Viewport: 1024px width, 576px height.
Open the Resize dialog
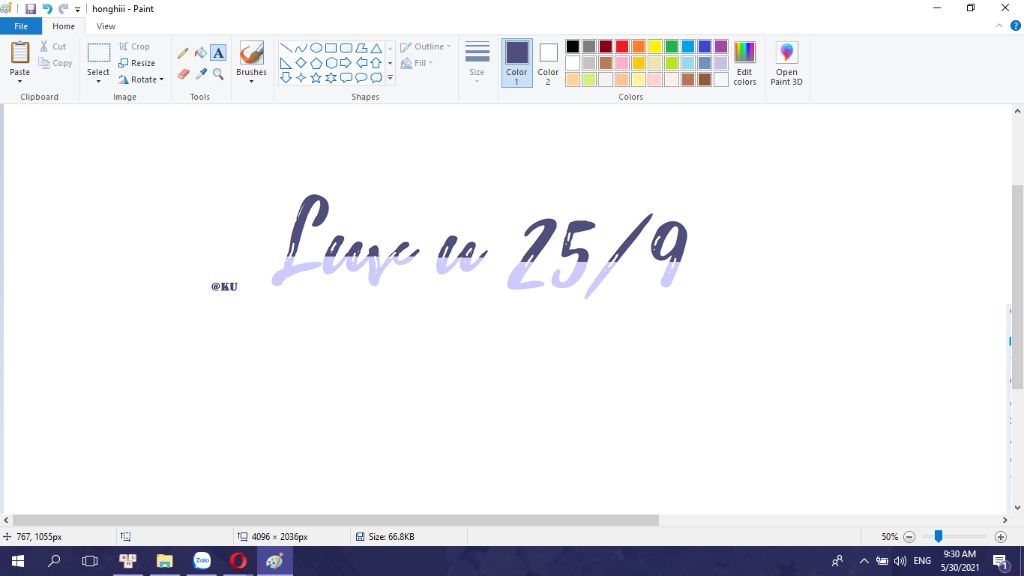(136, 63)
